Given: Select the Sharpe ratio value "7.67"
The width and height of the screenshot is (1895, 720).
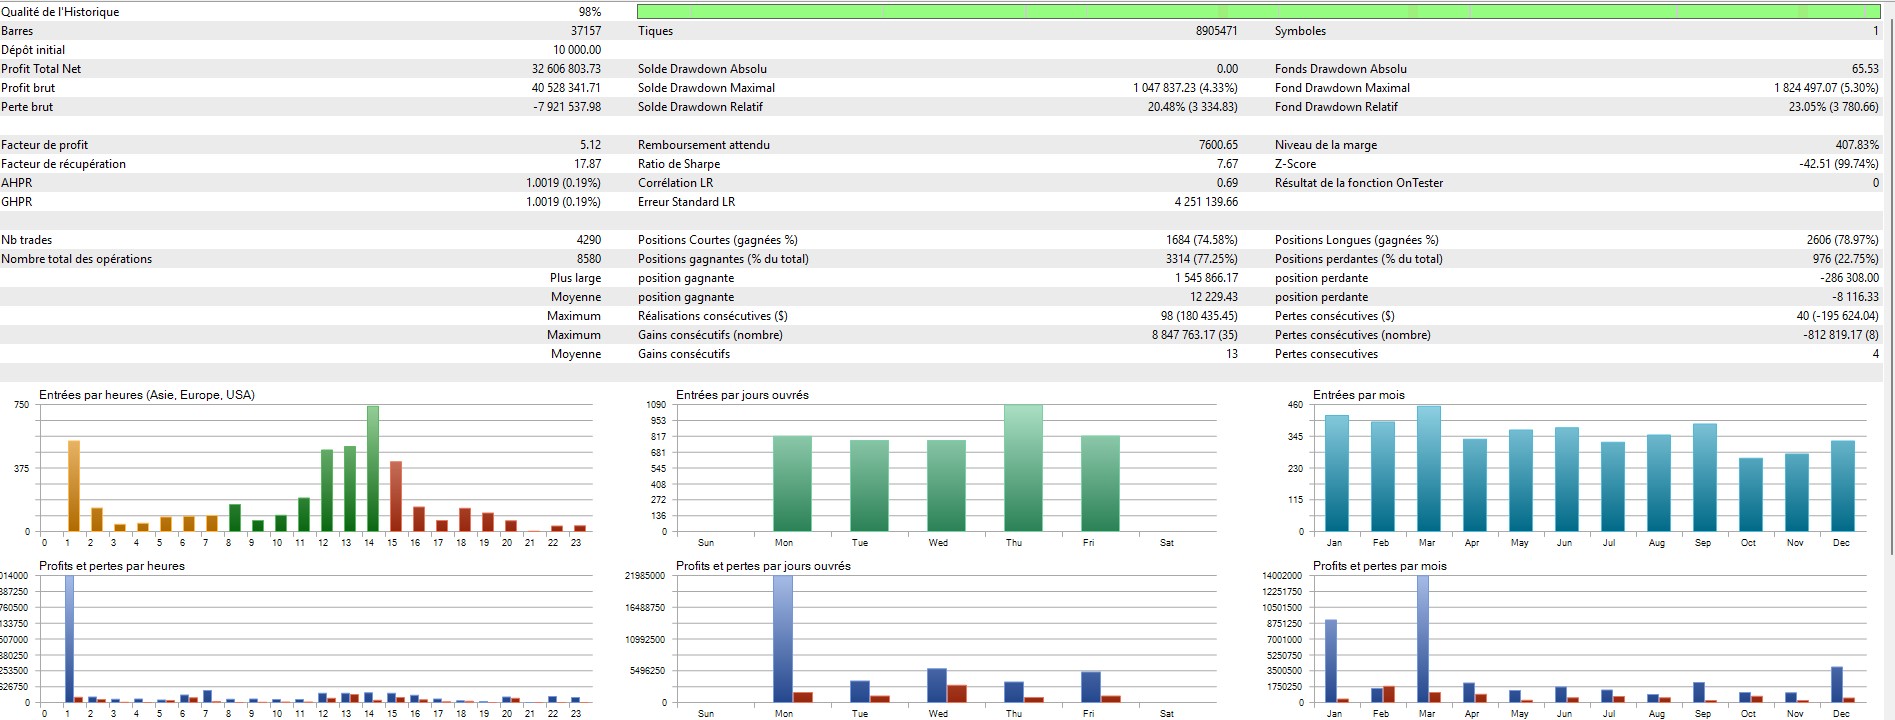Looking at the screenshot, I should (1227, 164).
